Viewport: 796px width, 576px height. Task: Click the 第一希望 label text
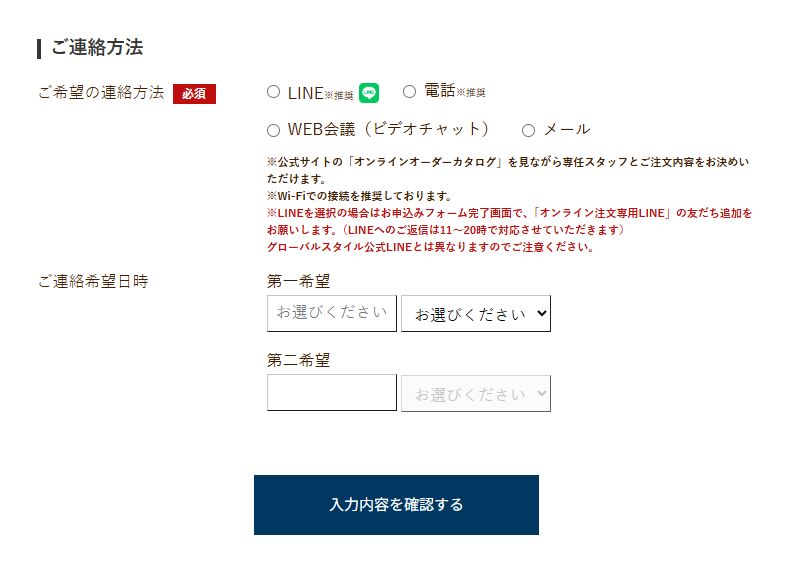tap(298, 281)
